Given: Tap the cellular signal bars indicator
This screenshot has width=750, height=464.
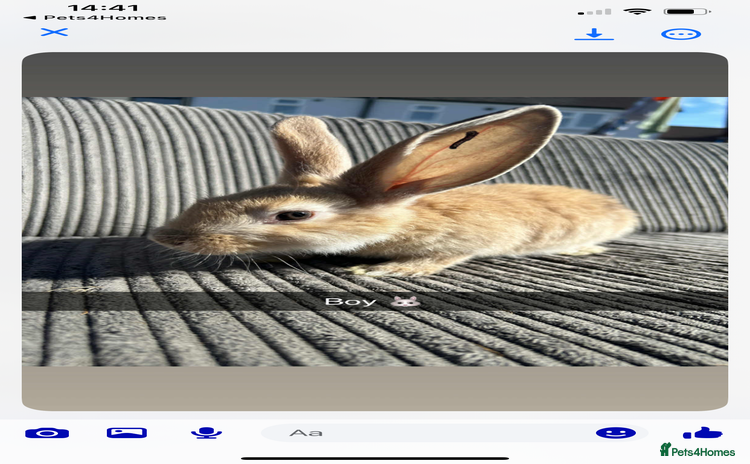Looking at the screenshot, I should (595, 11).
